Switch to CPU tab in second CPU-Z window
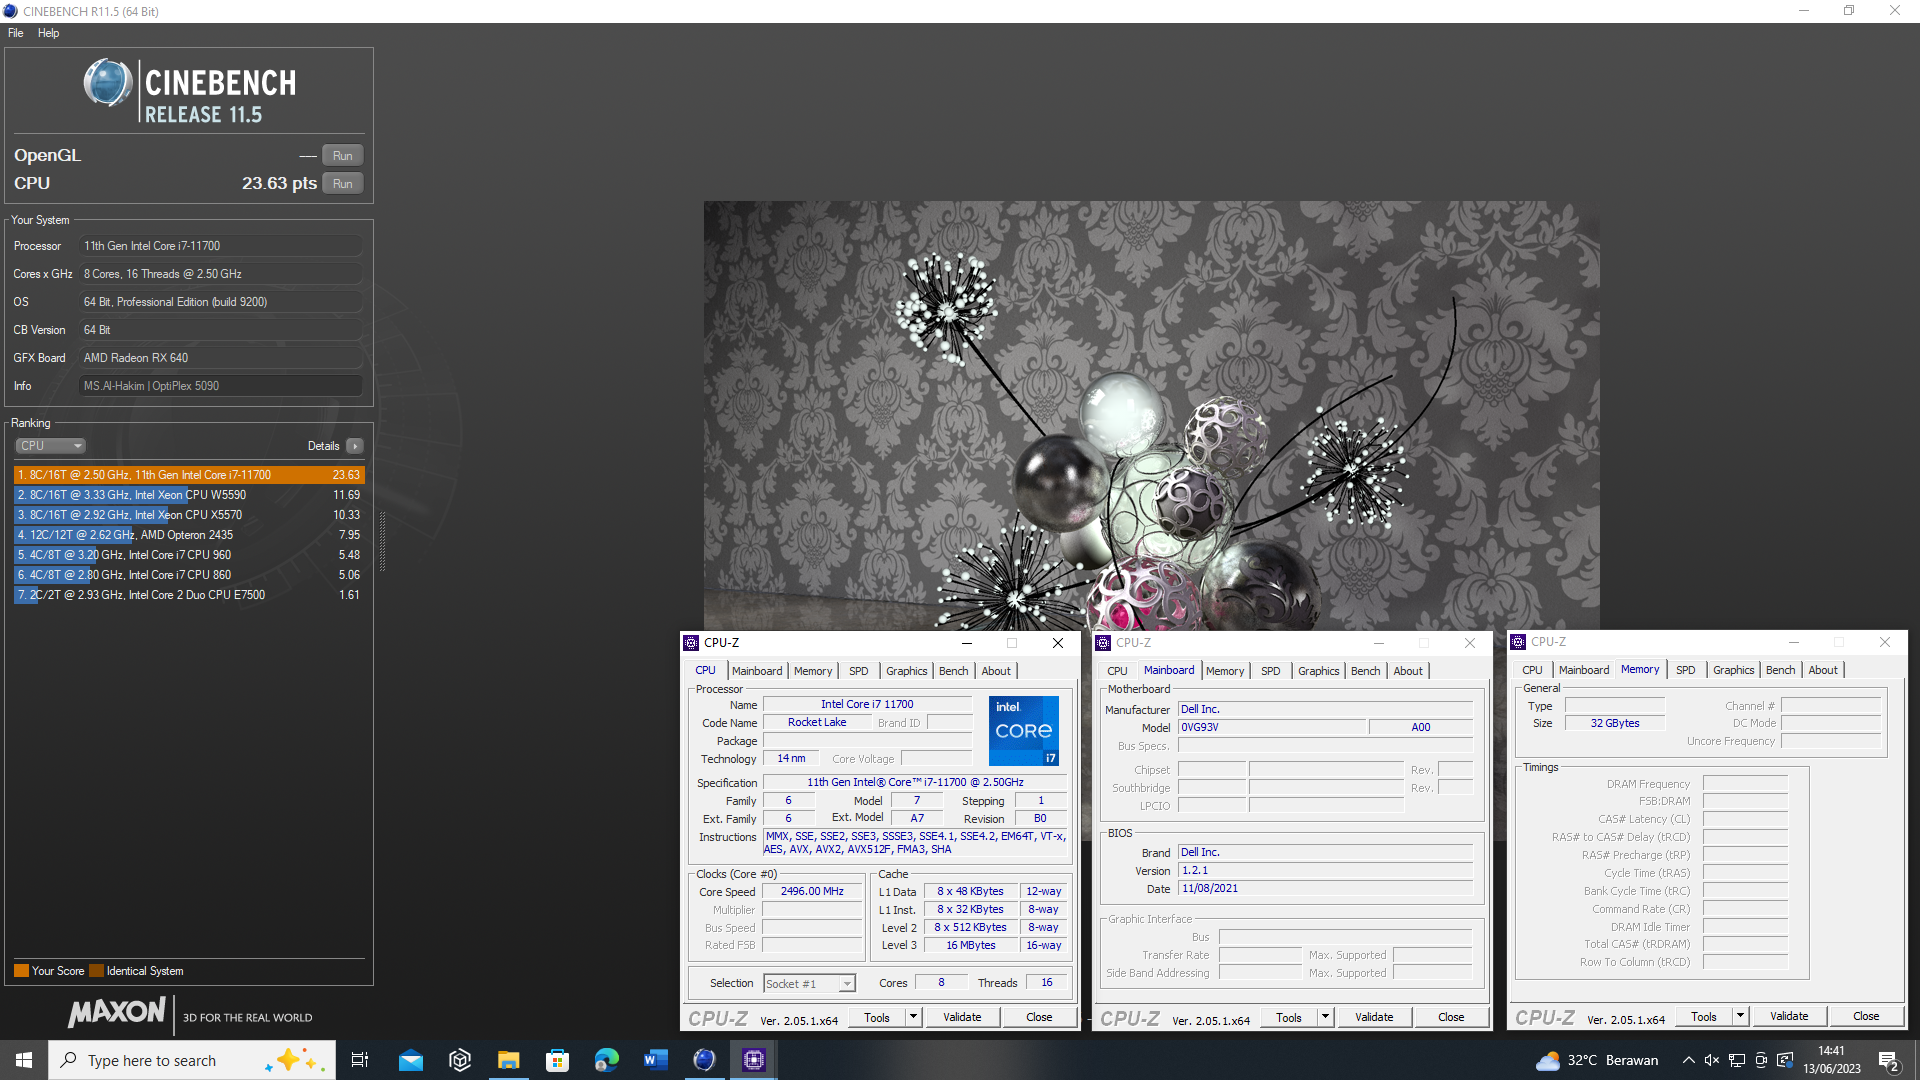Viewport: 1920px width, 1080px height. click(x=1118, y=671)
